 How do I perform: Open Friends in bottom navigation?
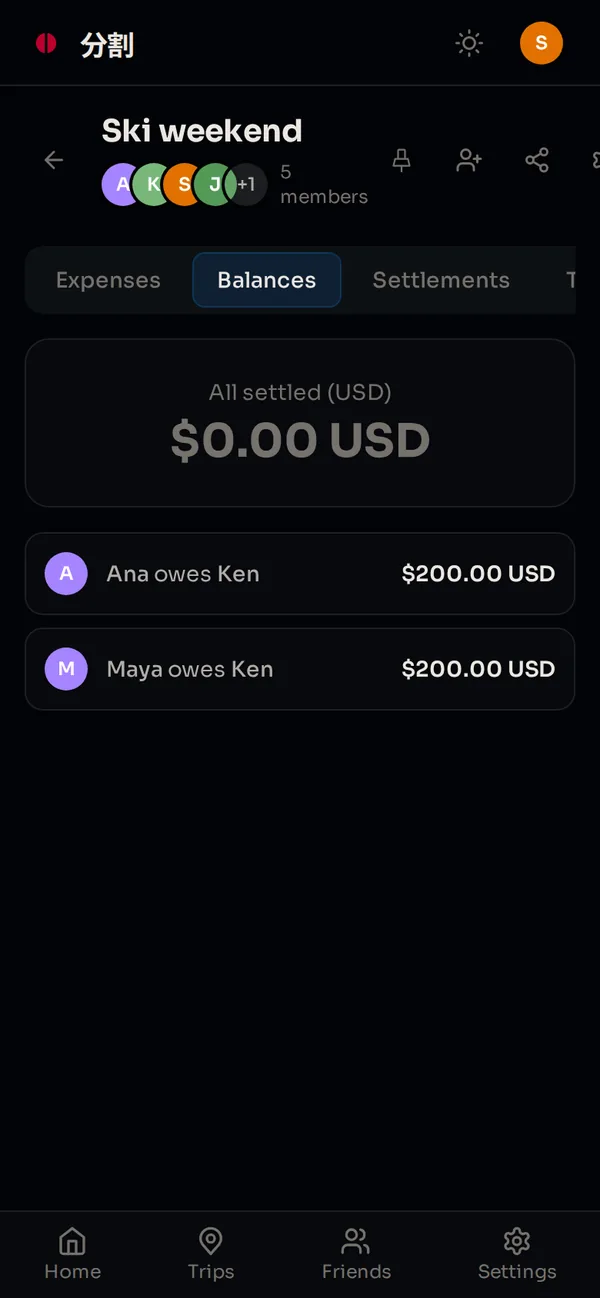point(356,1255)
